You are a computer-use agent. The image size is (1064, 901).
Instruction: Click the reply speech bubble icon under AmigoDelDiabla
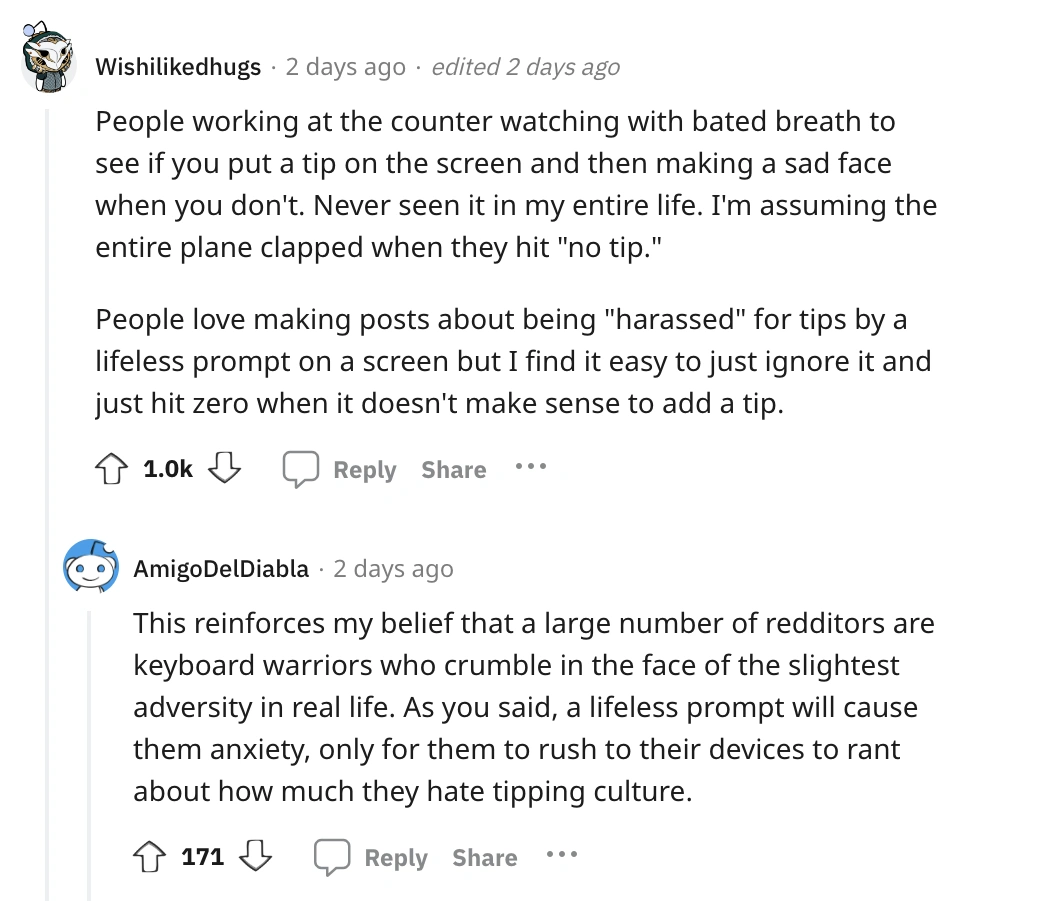[x=333, y=856]
